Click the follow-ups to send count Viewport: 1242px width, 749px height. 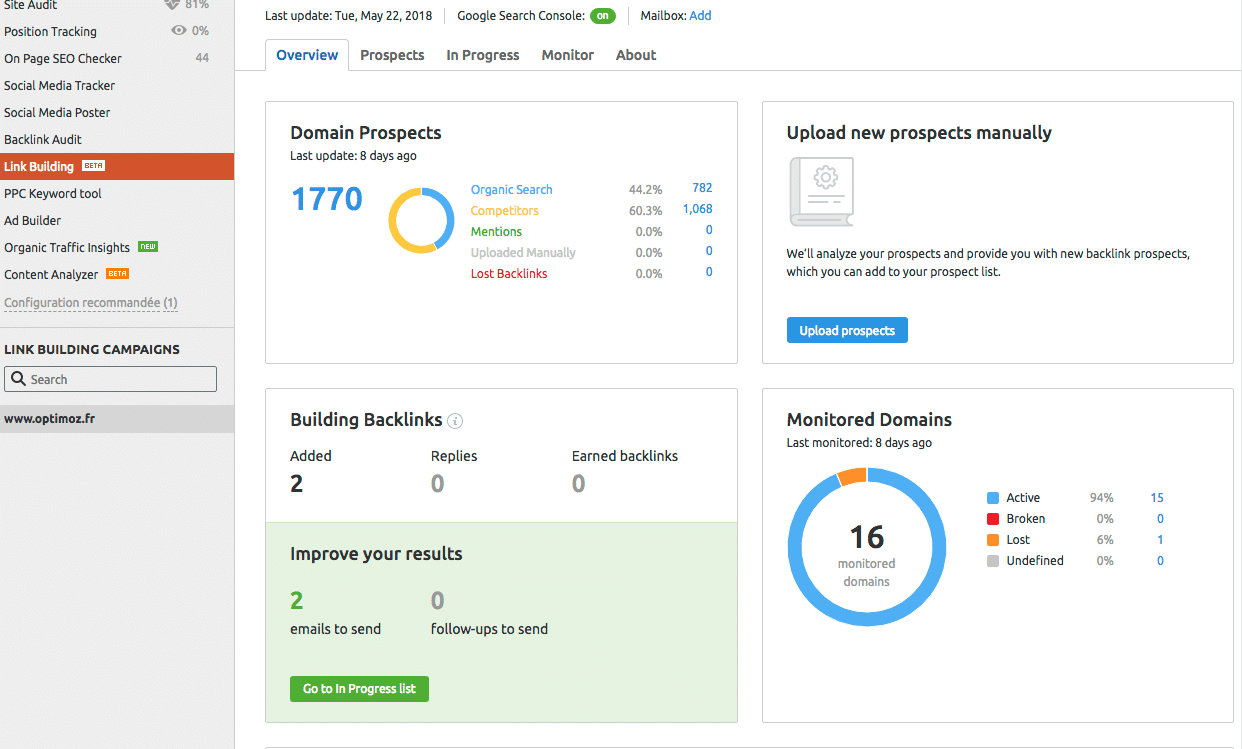(438, 600)
